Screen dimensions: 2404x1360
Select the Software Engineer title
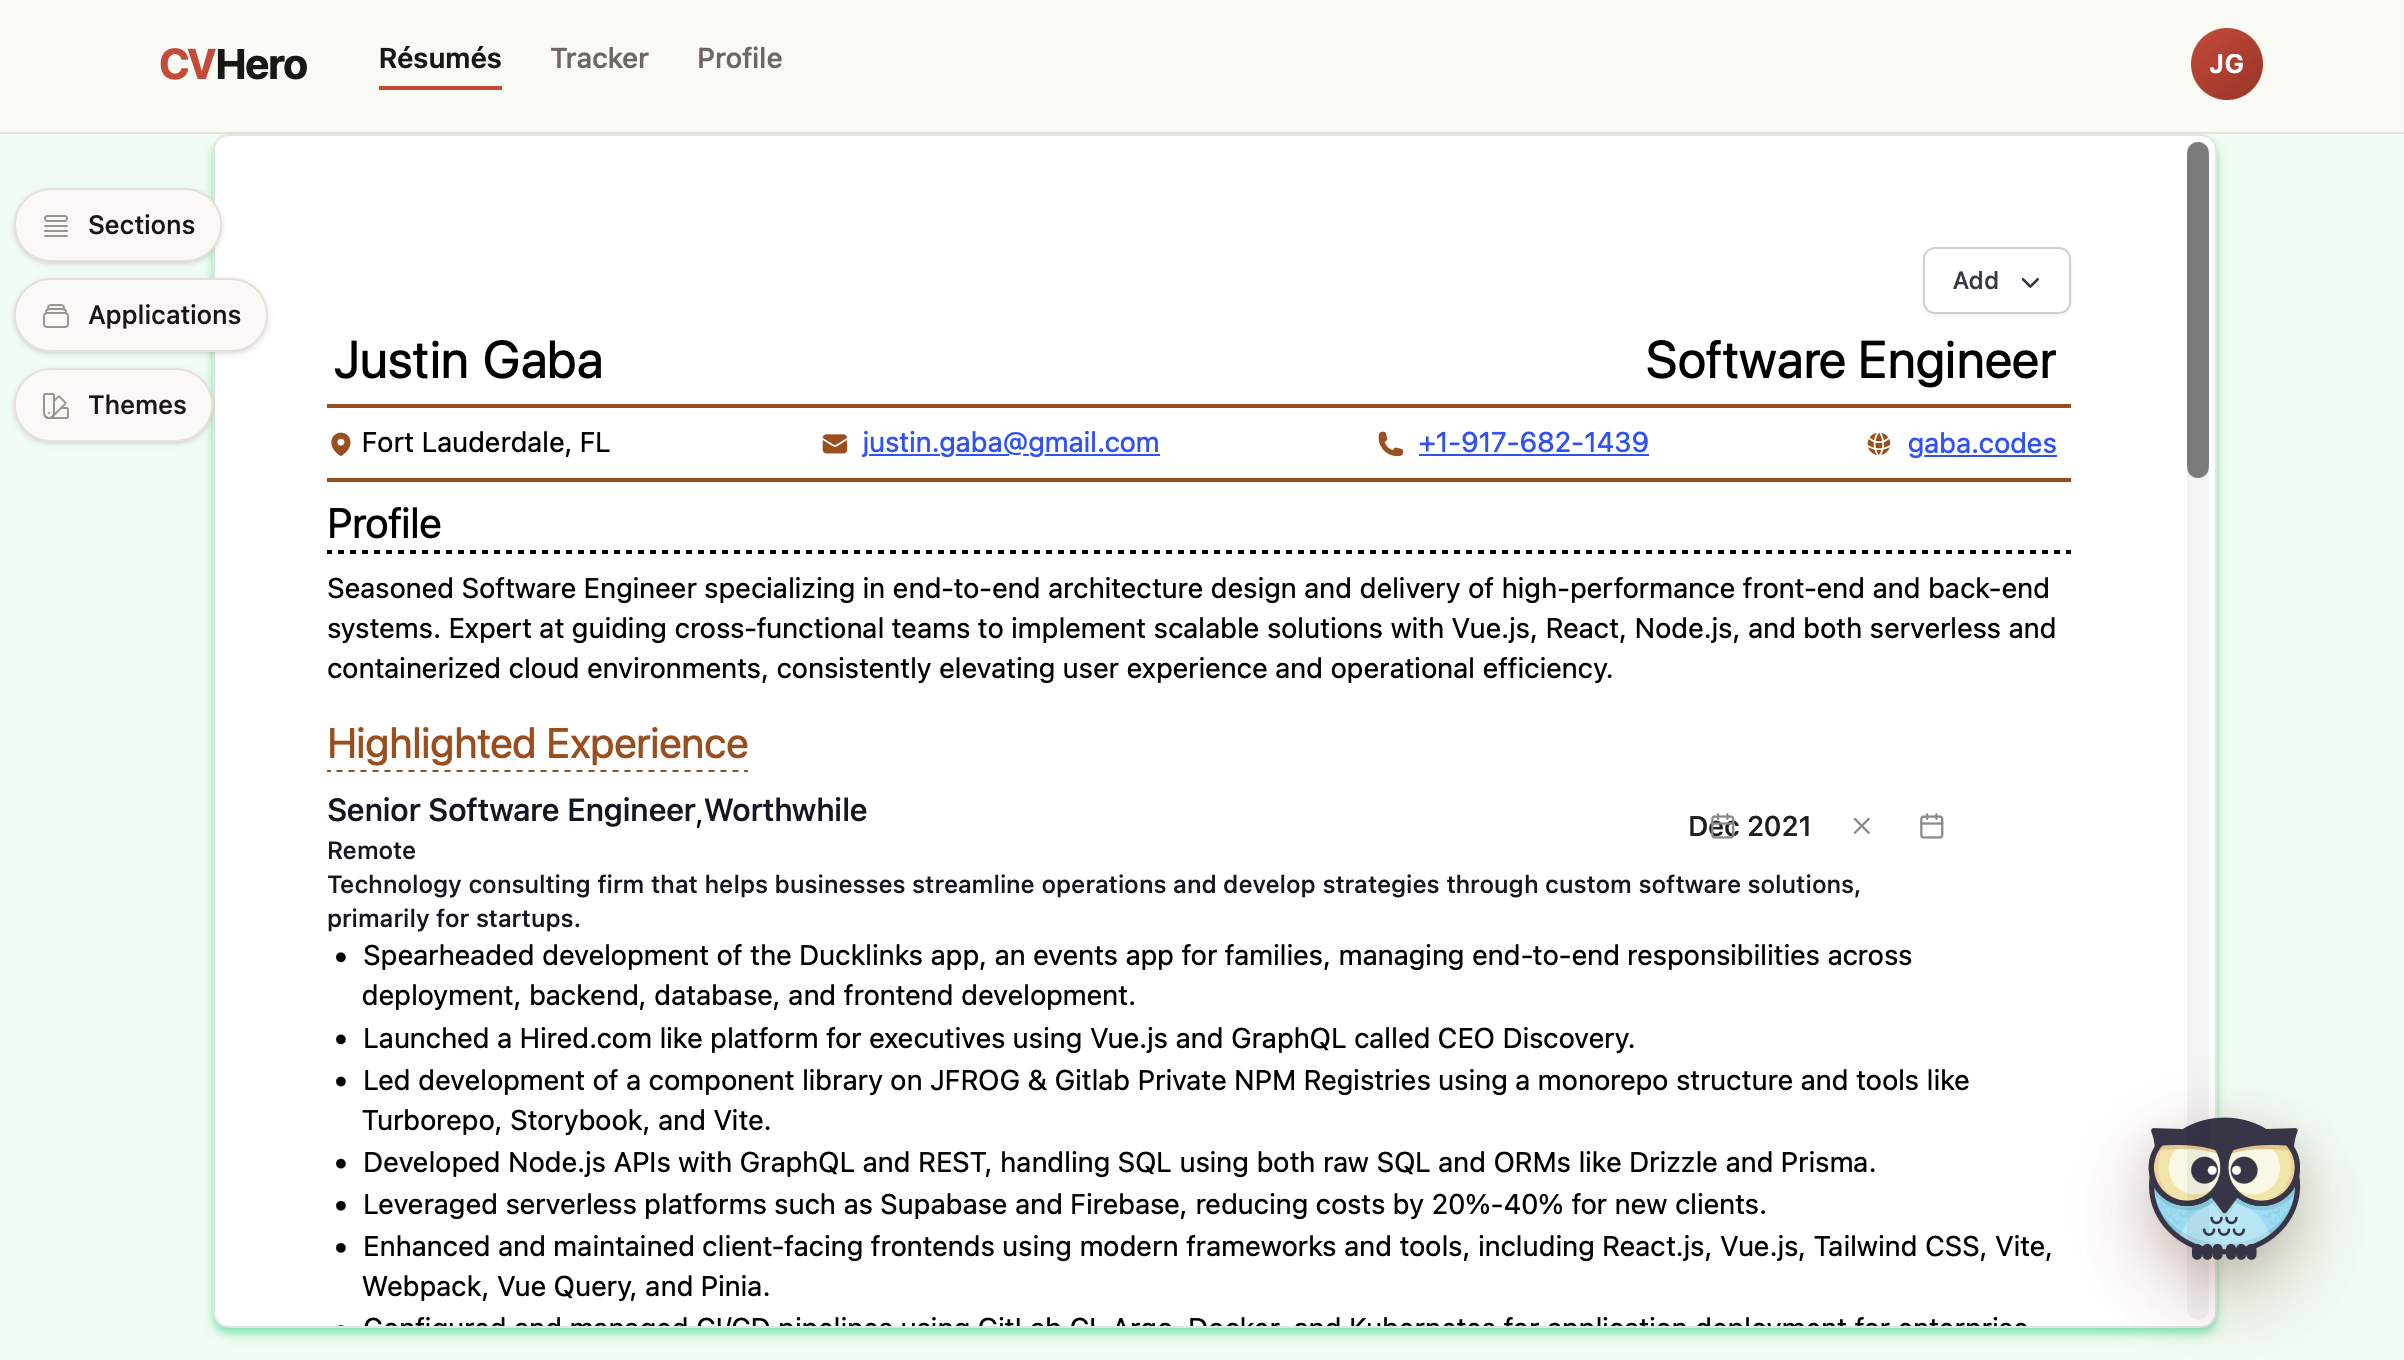click(x=1850, y=361)
